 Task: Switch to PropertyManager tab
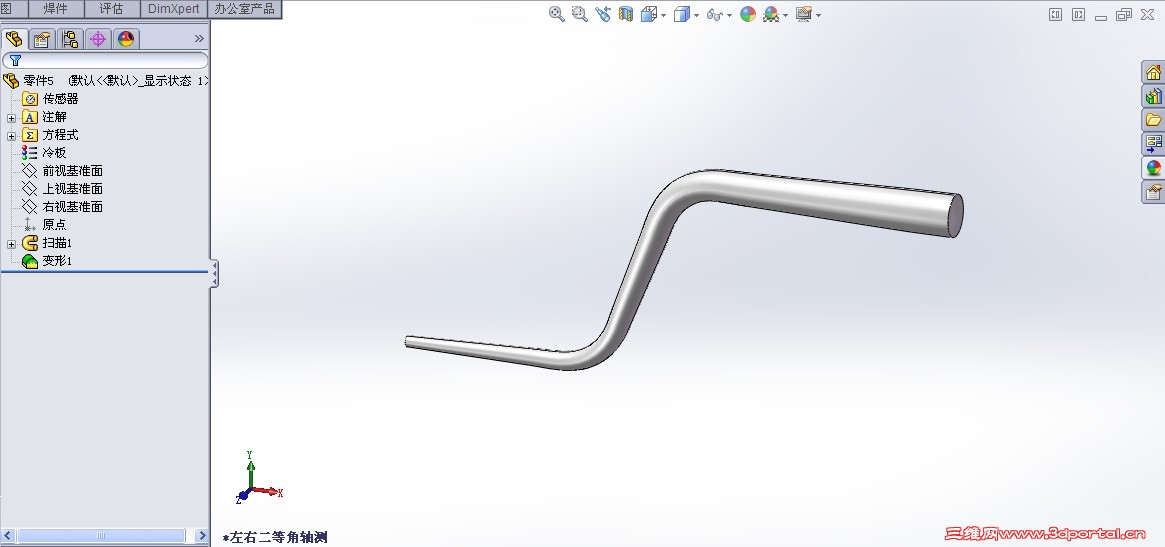[42, 39]
